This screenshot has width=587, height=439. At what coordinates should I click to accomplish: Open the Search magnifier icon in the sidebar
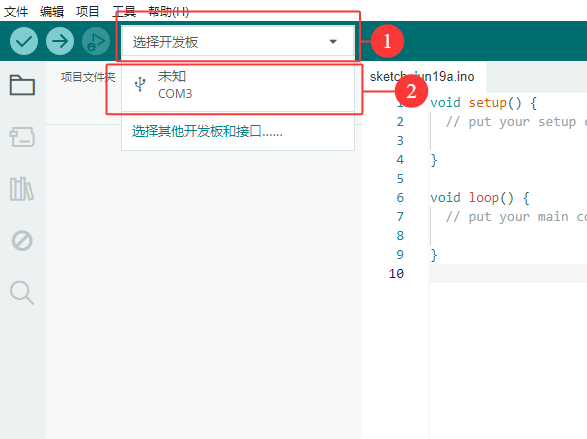pos(22,293)
